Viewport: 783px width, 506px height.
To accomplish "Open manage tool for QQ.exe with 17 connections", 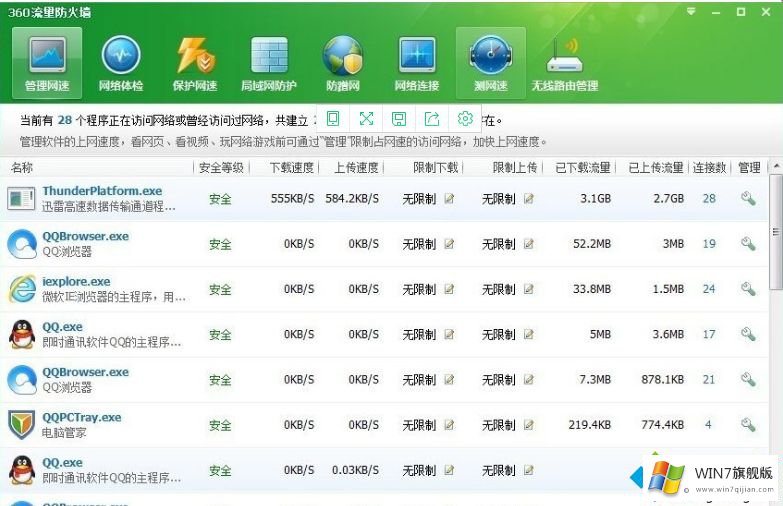I will pyautogui.click(x=748, y=334).
